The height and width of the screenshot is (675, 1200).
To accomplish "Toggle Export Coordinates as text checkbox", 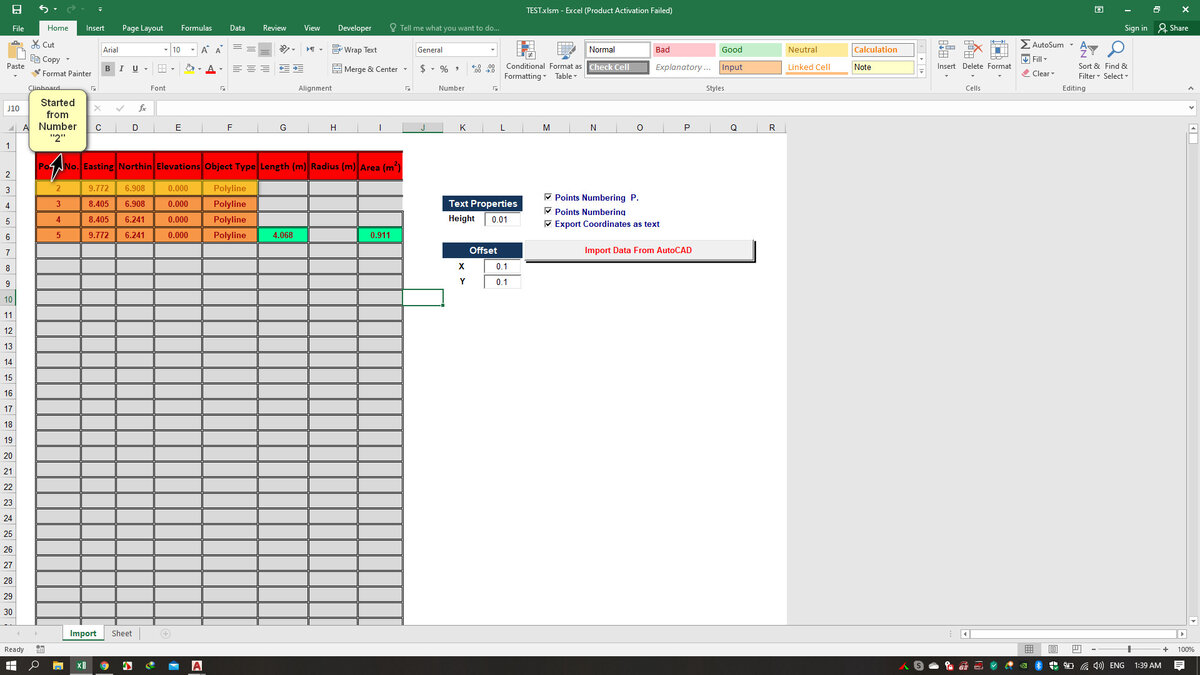I will 547,224.
